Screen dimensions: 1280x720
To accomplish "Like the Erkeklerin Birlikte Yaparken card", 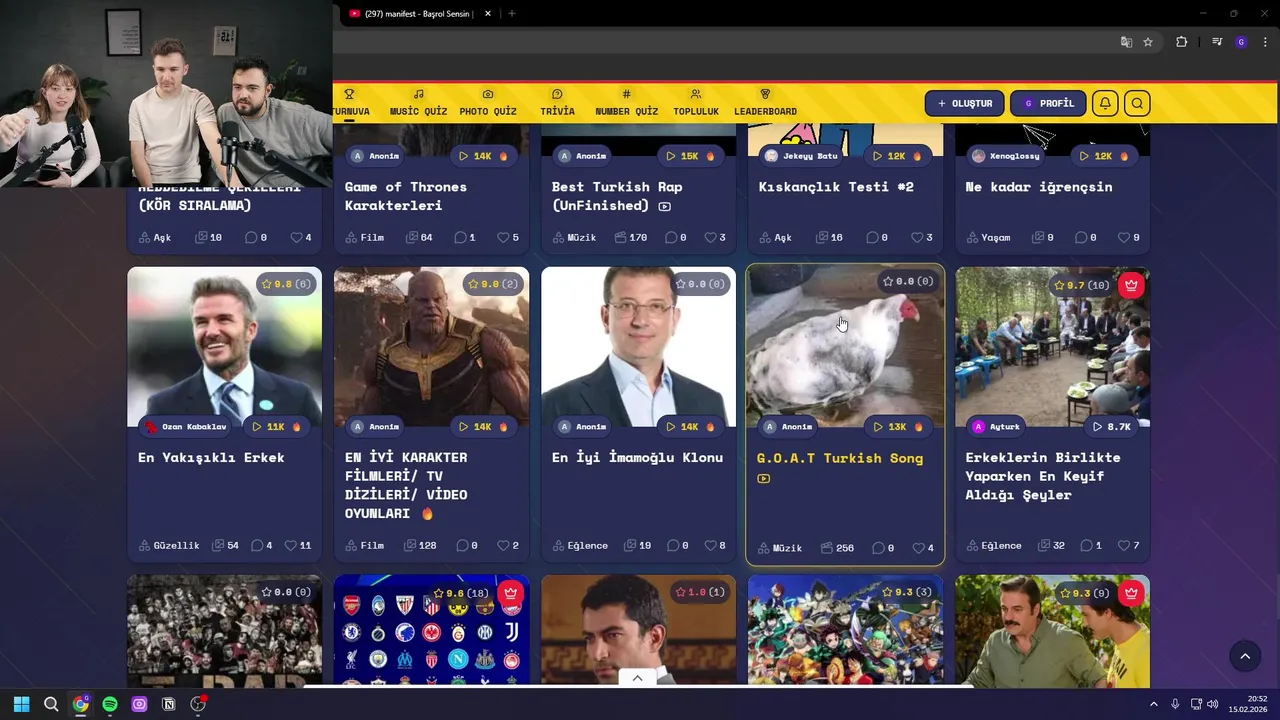I will coord(1129,545).
